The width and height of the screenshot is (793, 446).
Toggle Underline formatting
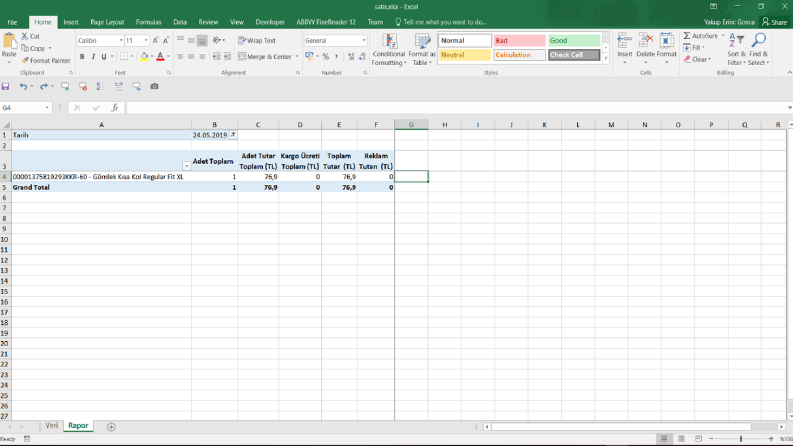click(x=104, y=57)
